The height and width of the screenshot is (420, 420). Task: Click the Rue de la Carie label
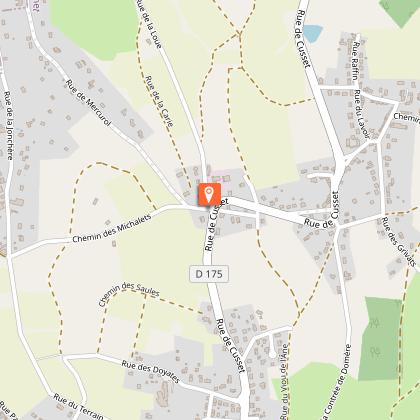[160, 101]
